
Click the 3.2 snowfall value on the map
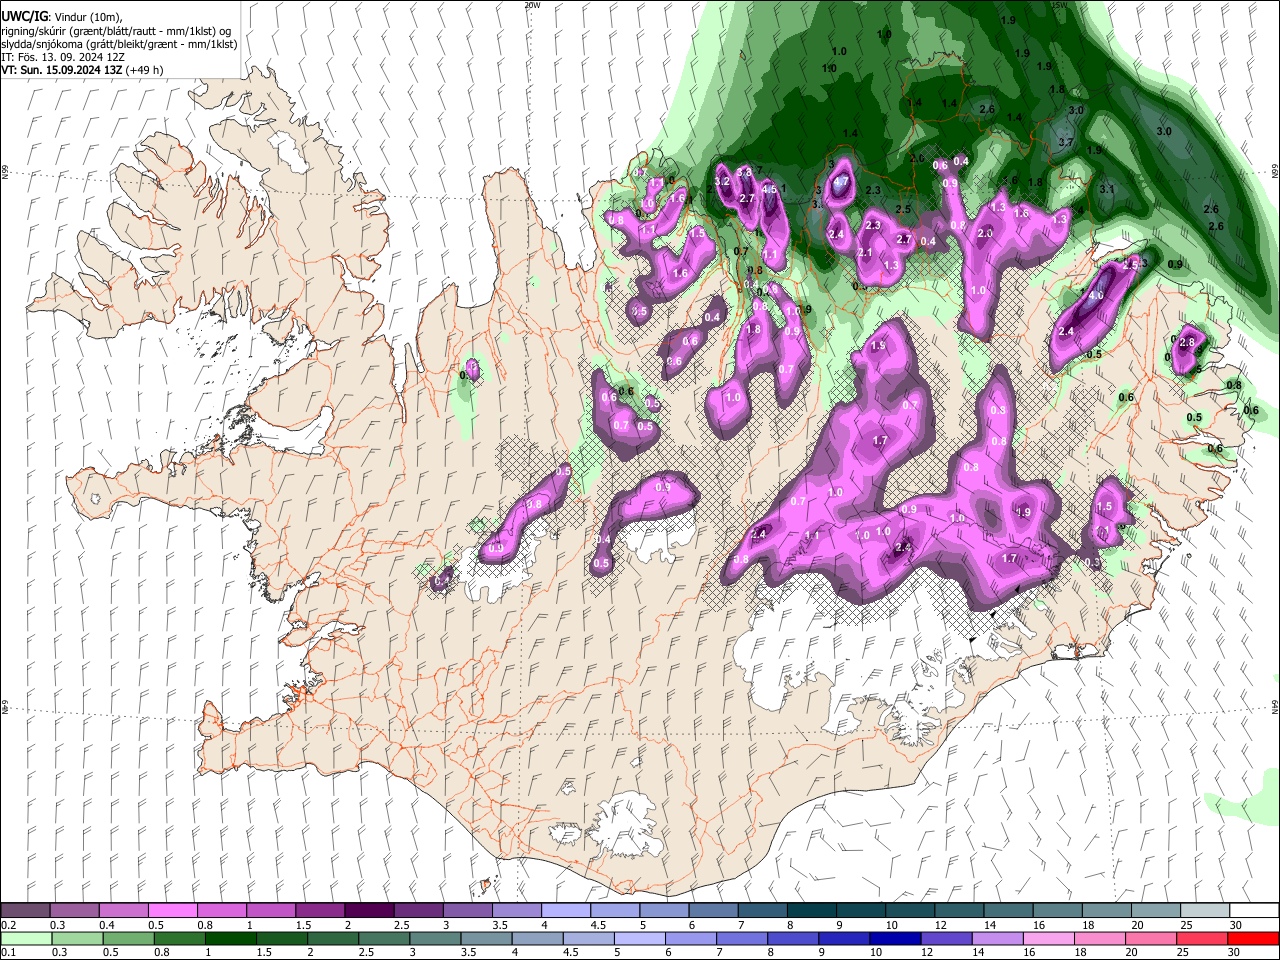coord(721,182)
